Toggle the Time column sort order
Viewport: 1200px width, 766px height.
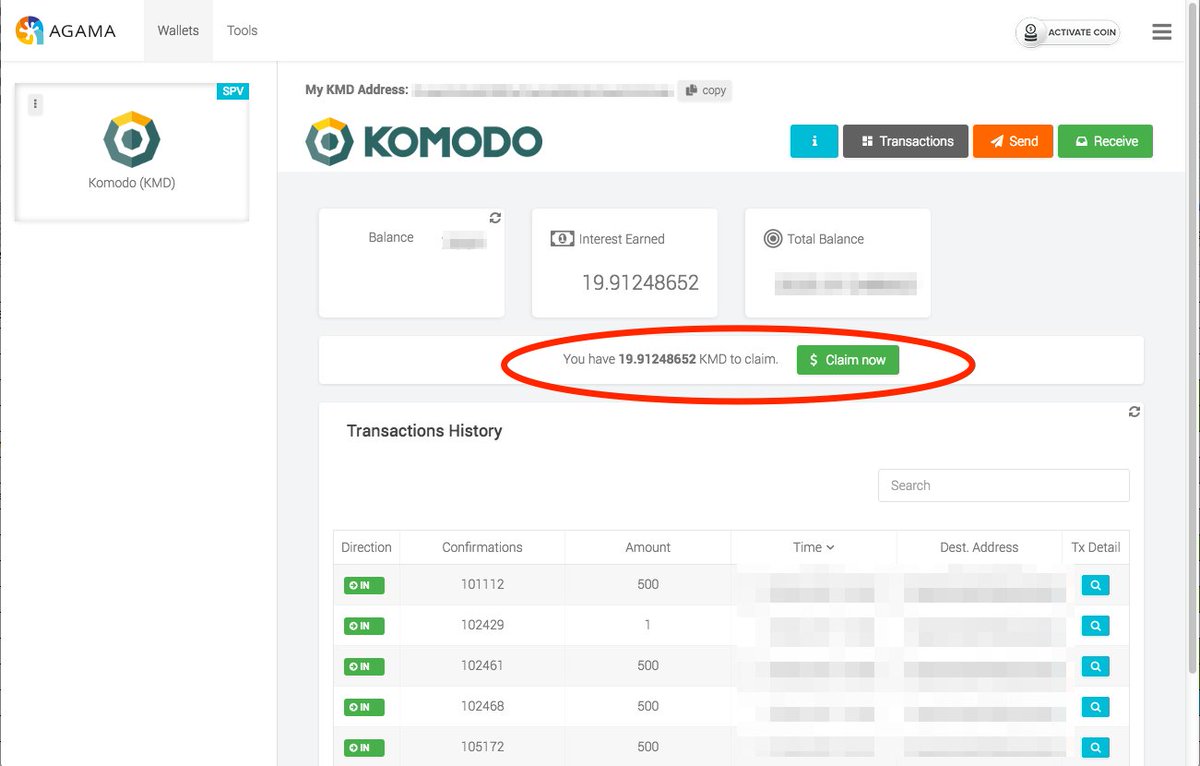click(x=814, y=547)
